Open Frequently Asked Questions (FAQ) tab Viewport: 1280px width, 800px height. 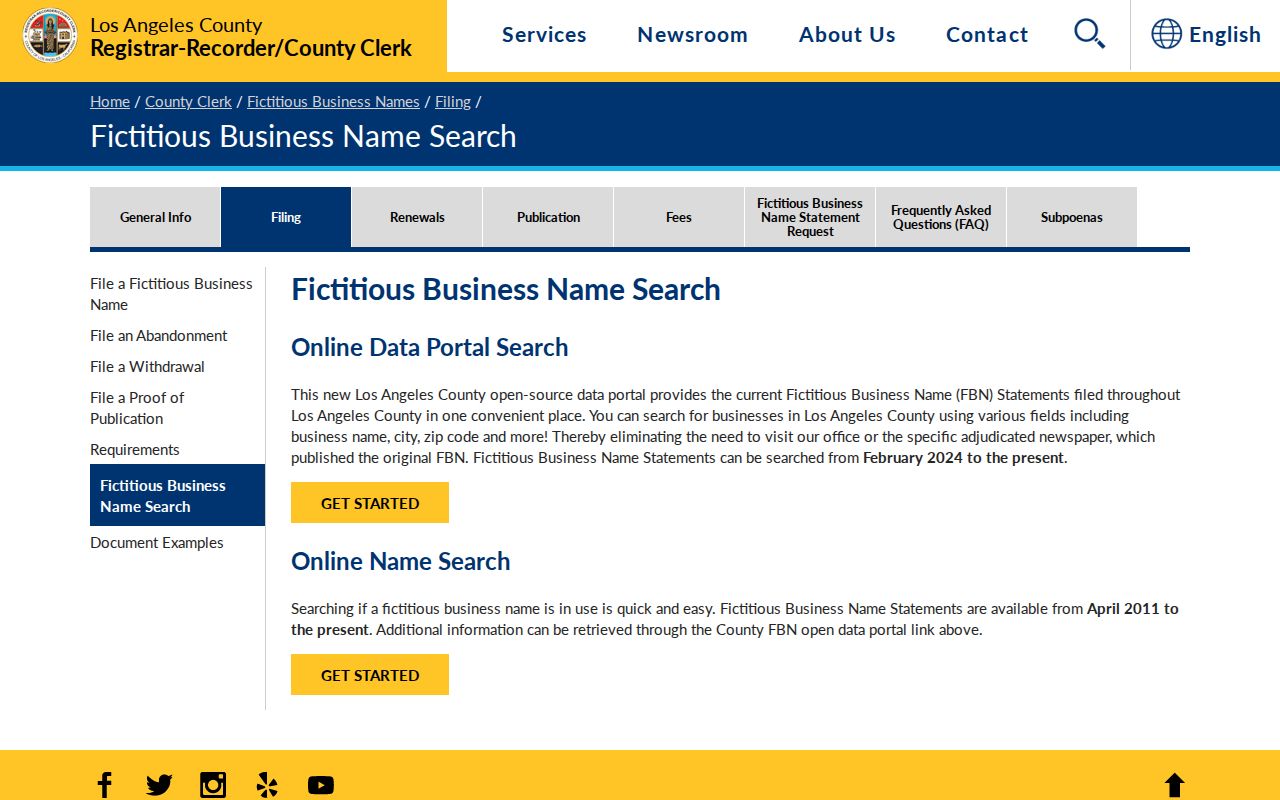pos(941,217)
